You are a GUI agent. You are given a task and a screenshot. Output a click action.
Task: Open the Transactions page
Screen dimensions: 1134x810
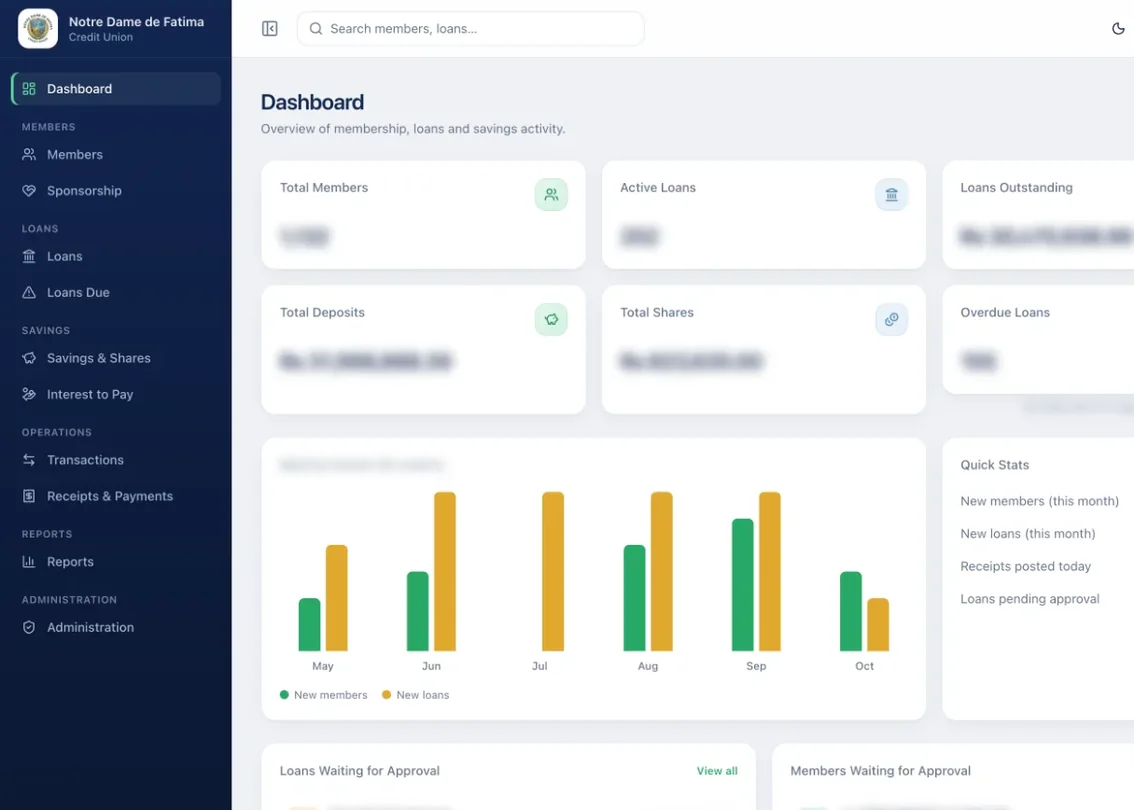pyautogui.click(x=116, y=460)
